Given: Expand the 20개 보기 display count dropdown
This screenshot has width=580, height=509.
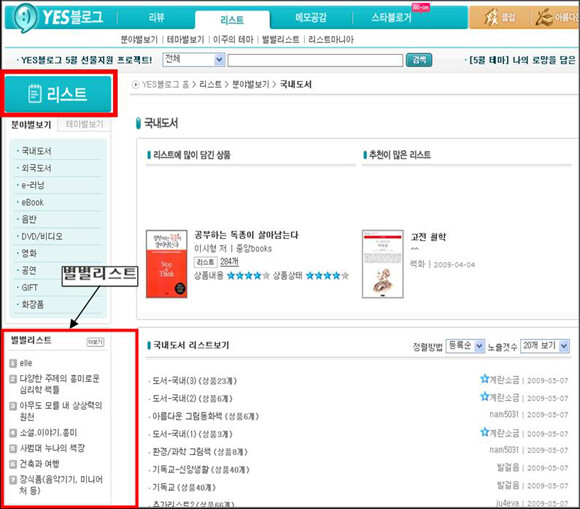Looking at the screenshot, I should (x=544, y=346).
